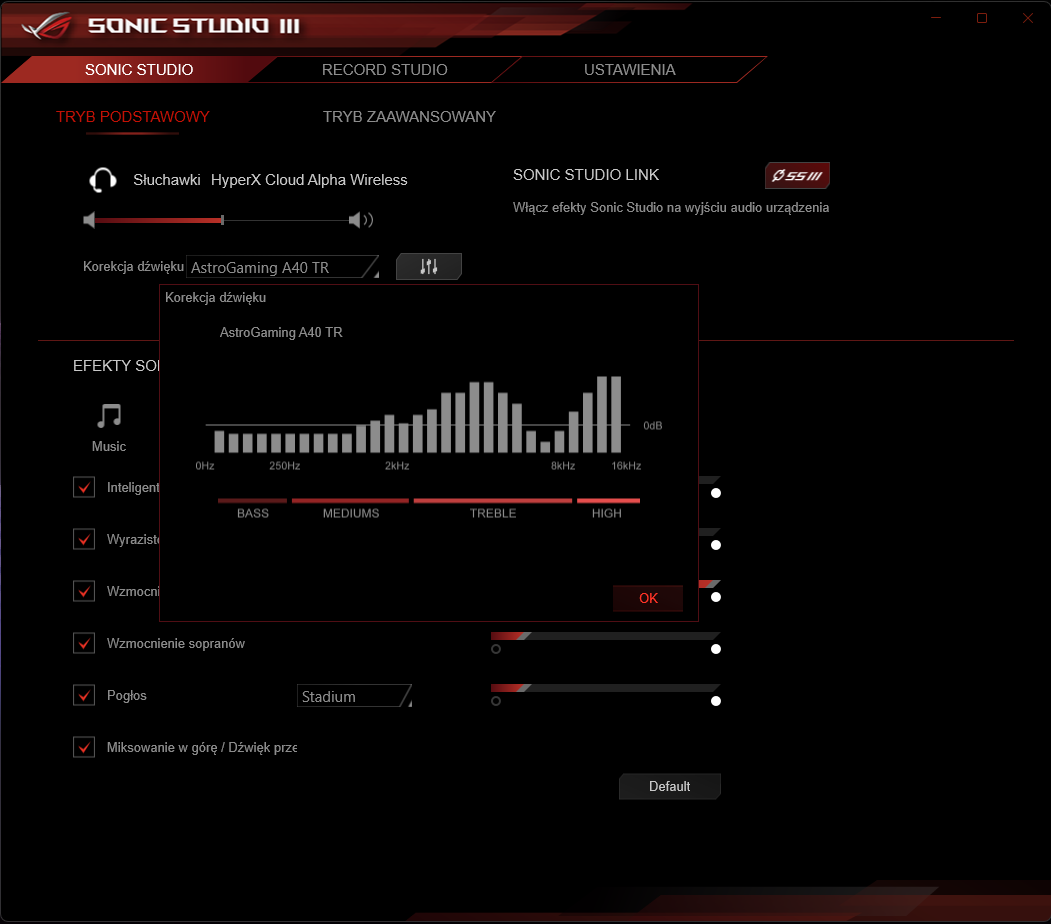
Task: Adjust the Pogłos level slider
Action: click(605, 687)
